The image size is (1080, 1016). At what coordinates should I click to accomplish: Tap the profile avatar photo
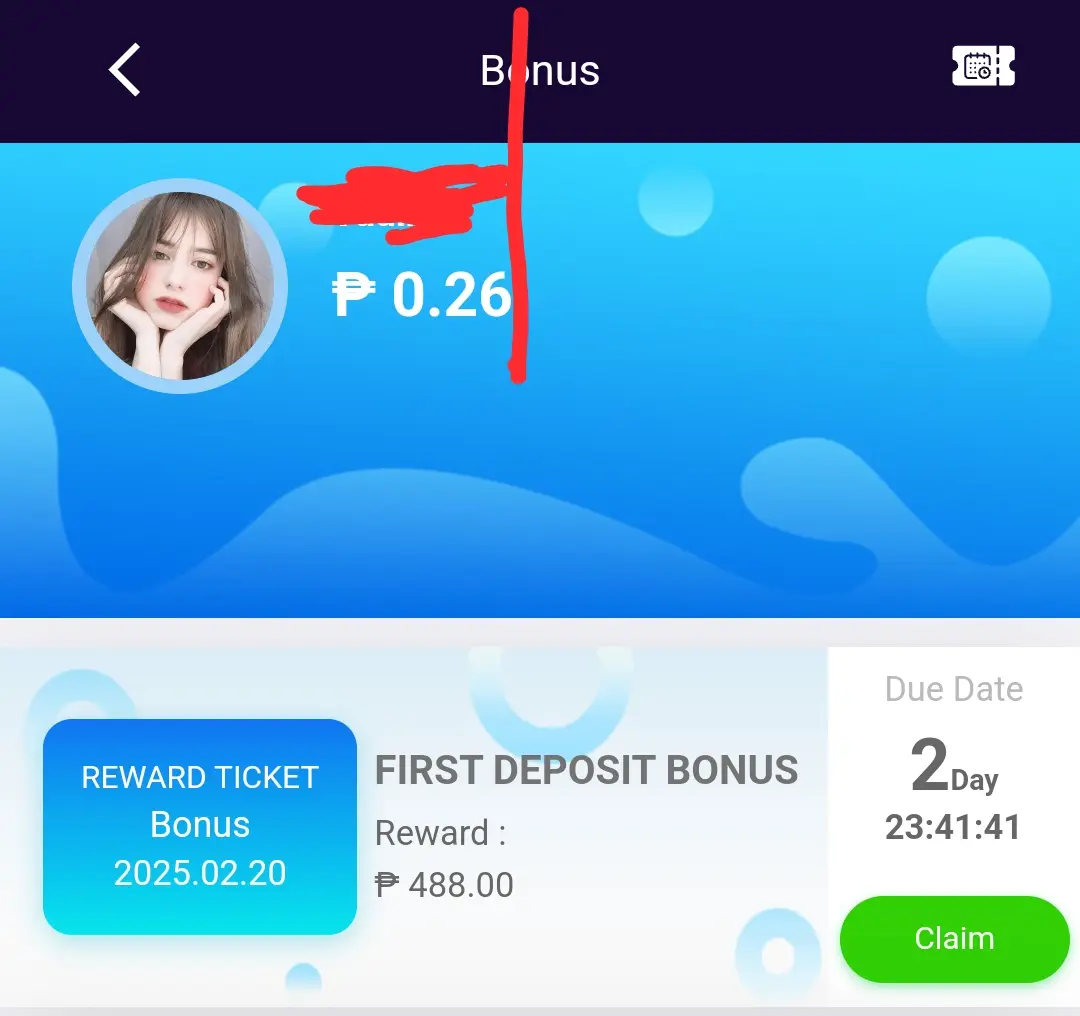(x=180, y=286)
